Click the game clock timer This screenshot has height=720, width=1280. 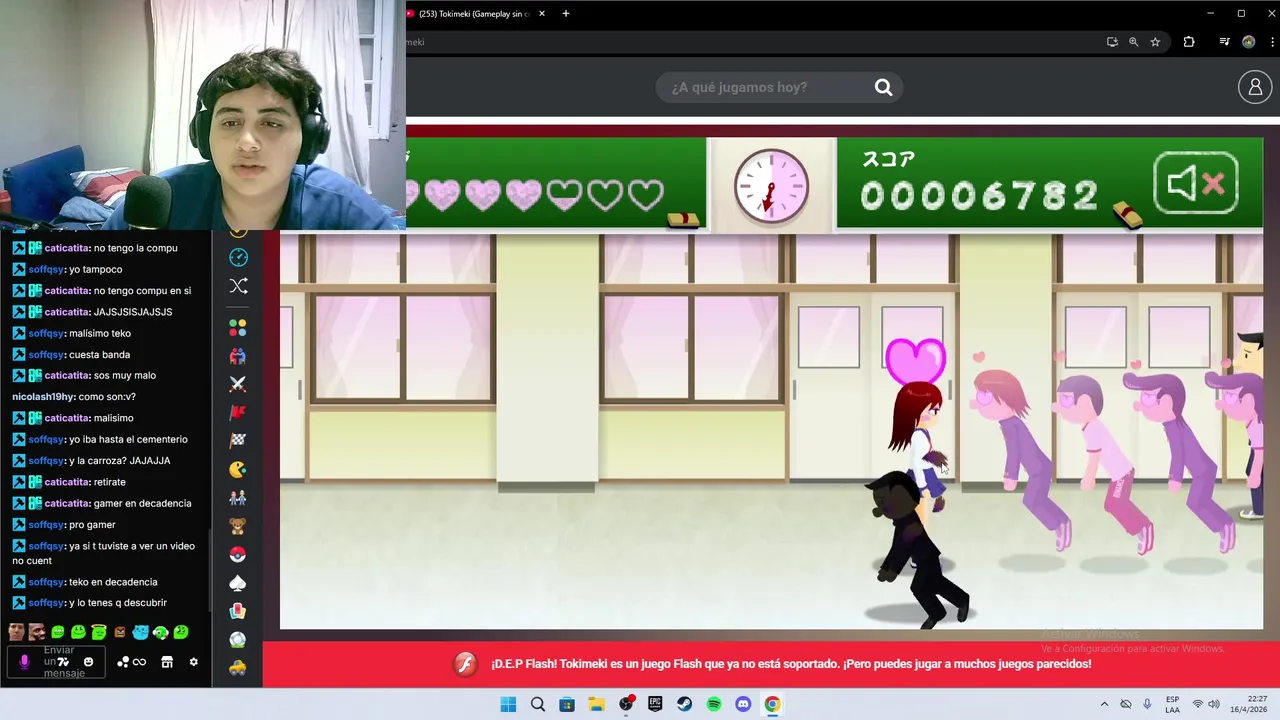[x=771, y=185]
